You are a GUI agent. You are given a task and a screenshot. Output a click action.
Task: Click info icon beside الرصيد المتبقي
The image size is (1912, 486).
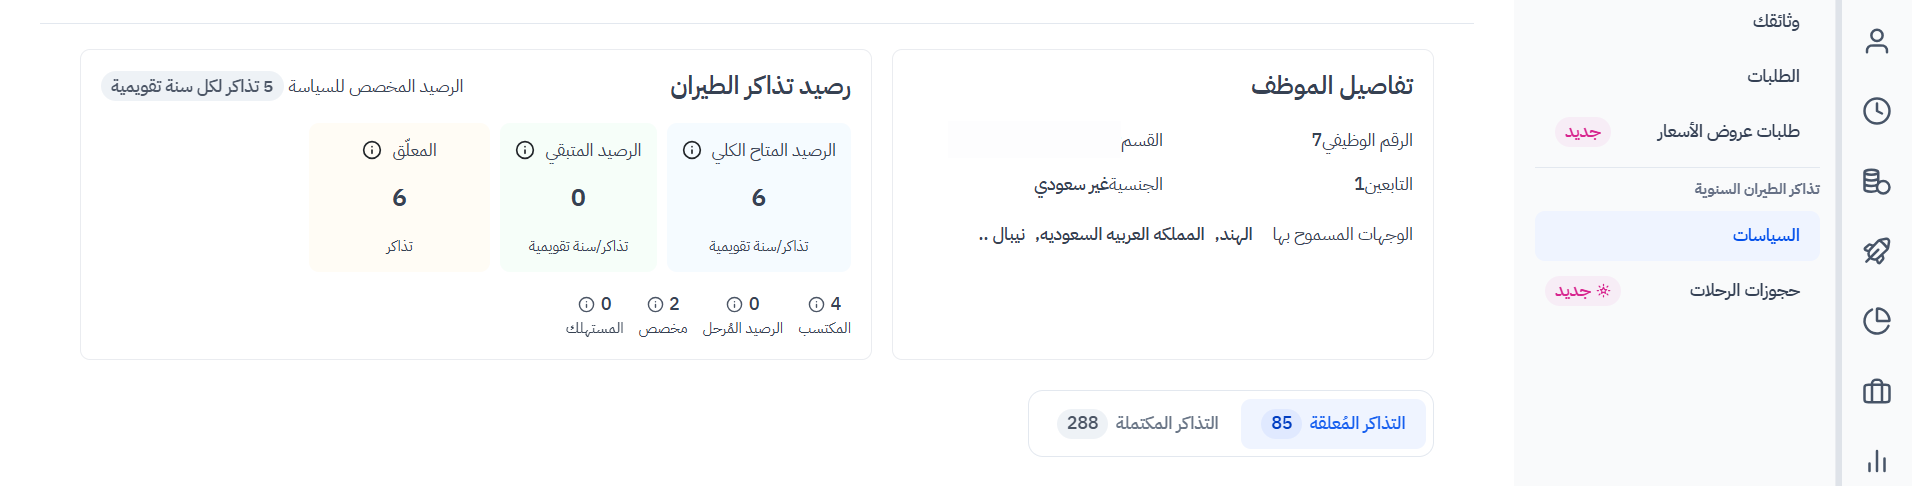point(525,150)
